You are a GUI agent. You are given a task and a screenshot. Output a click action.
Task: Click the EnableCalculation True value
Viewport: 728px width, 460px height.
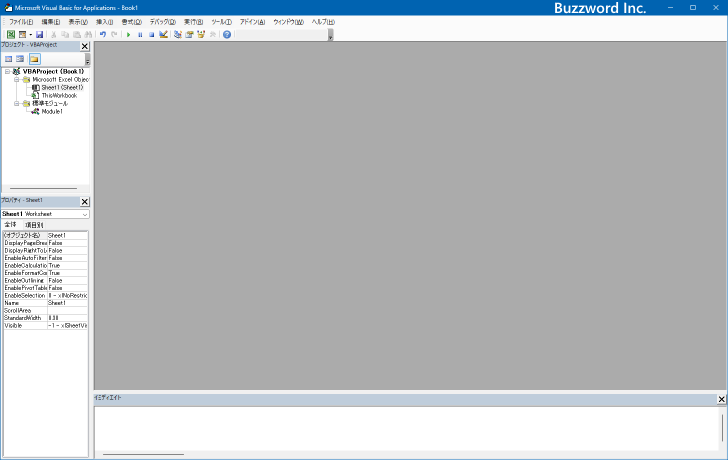pos(67,266)
